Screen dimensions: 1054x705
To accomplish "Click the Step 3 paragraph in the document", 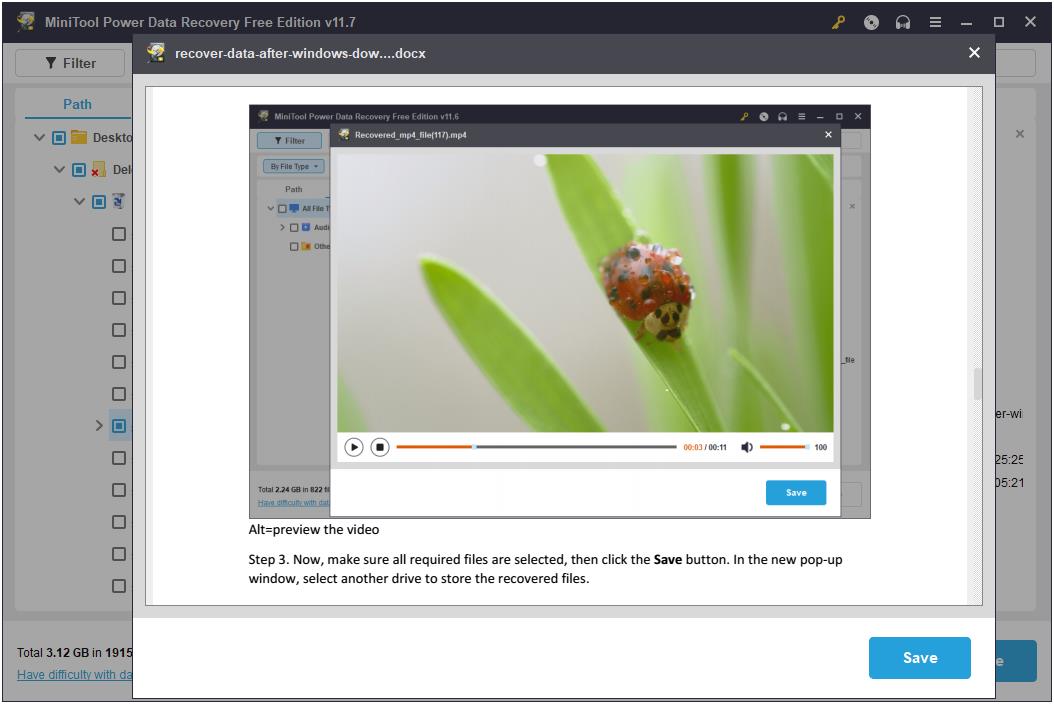I will [x=545, y=569].
